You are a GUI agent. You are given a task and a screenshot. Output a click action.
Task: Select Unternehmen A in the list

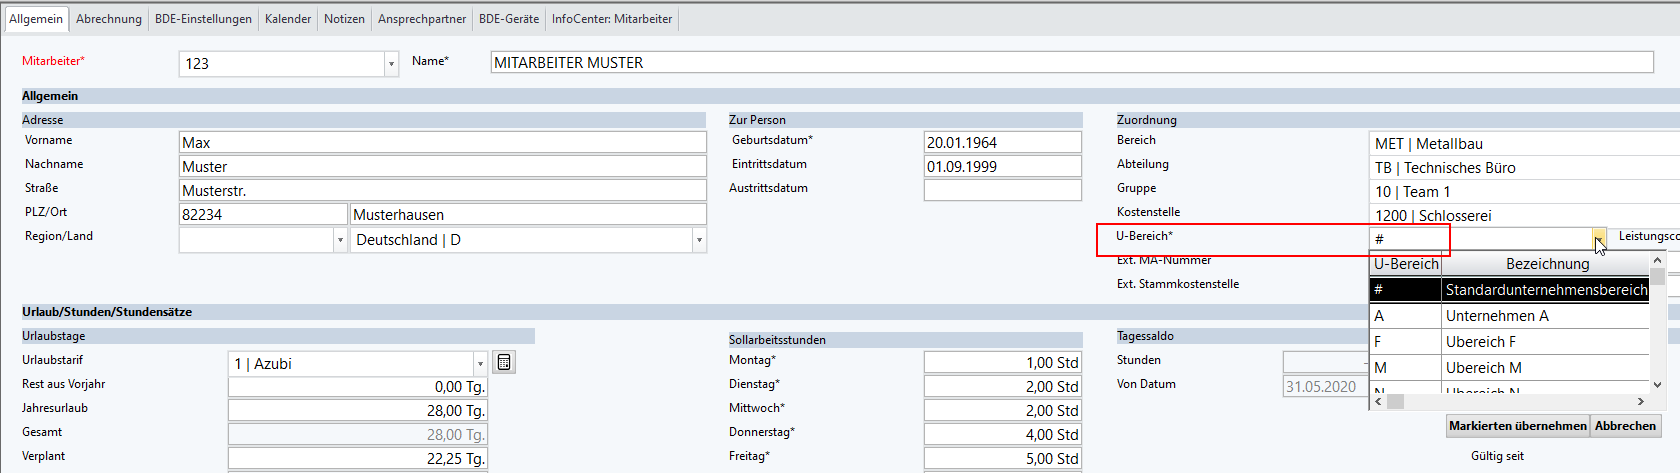click(1496, 316)
